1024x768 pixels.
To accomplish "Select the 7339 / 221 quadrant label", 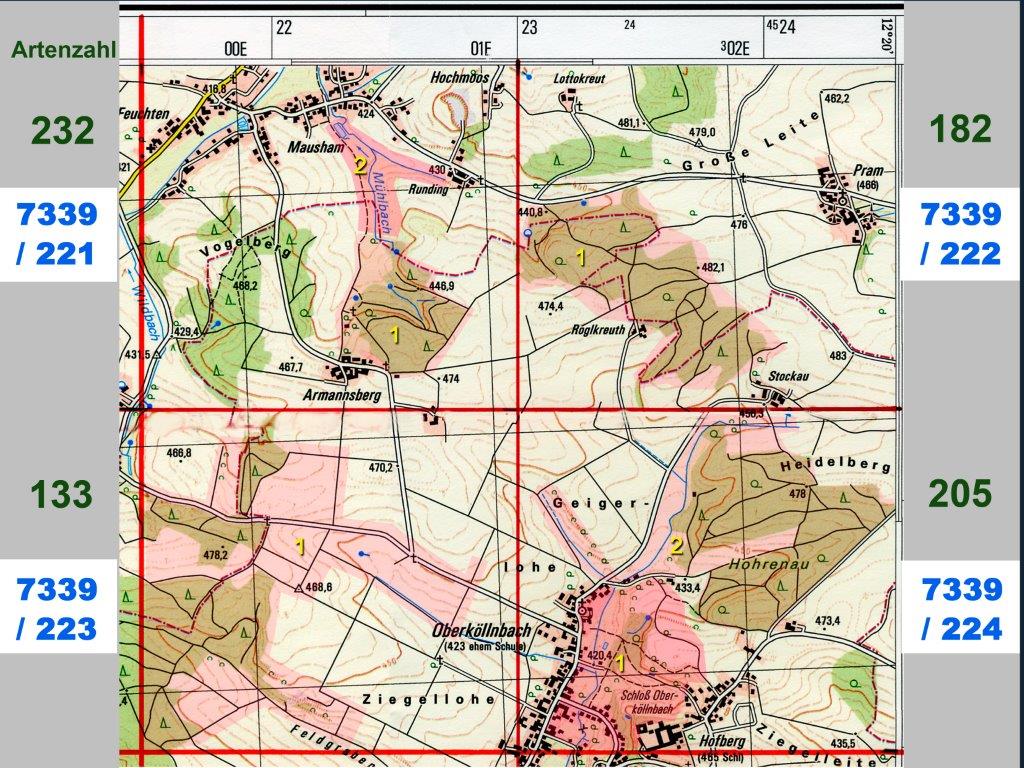I will pyautogui.click(x=57, y=234).
